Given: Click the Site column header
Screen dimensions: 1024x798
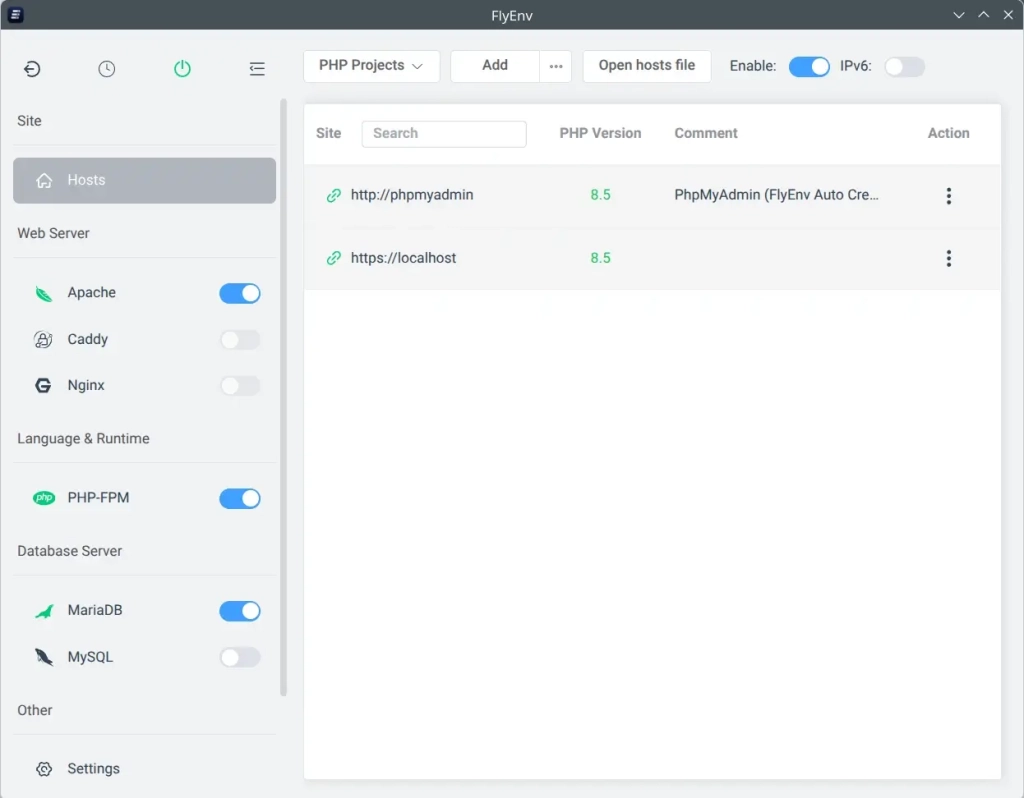Looking at the screenshot, I should point(328,133).
